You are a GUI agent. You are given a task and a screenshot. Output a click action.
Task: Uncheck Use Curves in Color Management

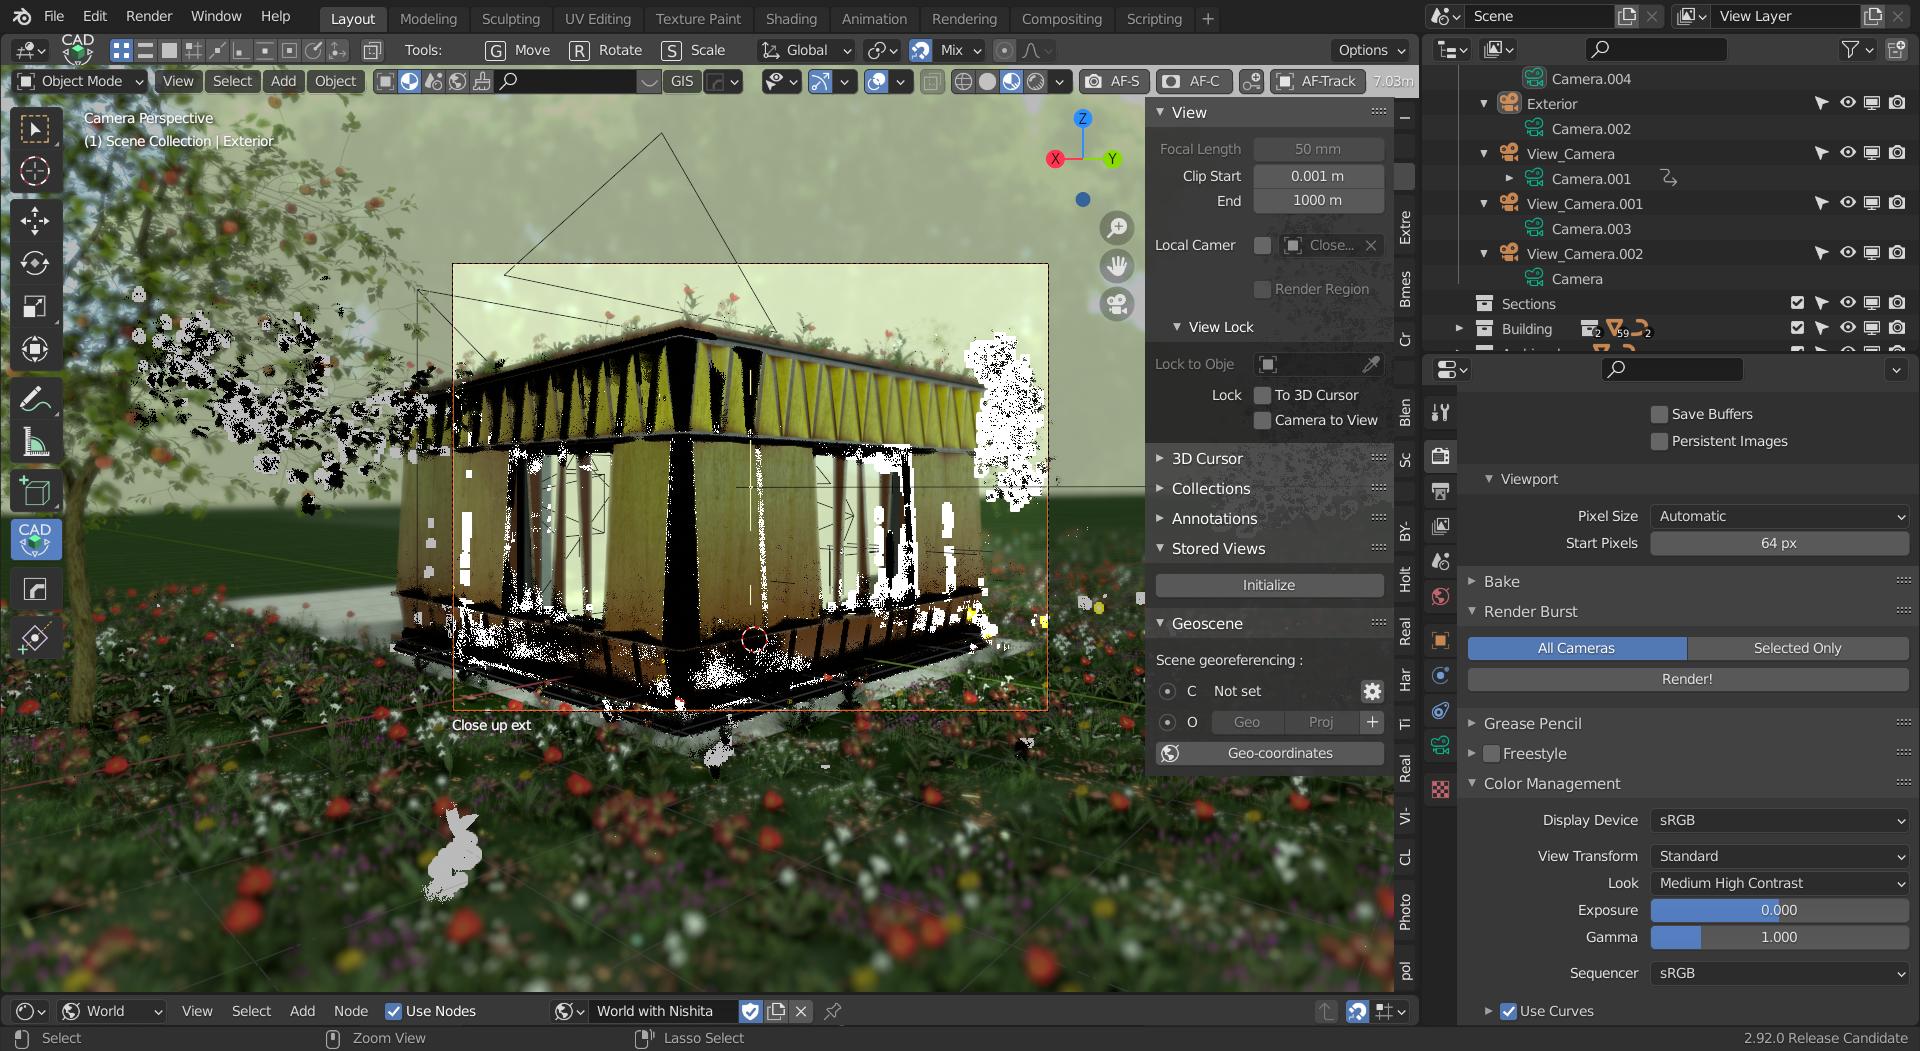click(x=1509, y=1011)
